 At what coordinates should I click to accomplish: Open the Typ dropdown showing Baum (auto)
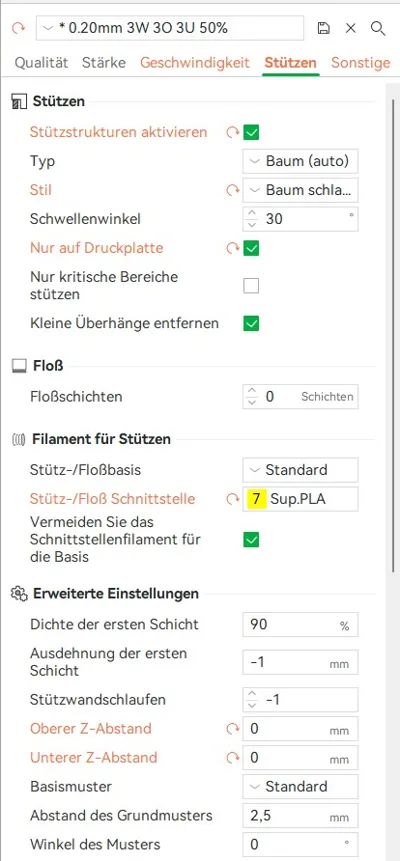(x=301, y=161)
